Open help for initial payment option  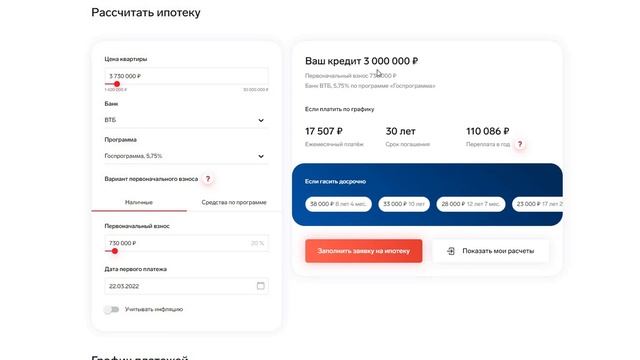208,179
